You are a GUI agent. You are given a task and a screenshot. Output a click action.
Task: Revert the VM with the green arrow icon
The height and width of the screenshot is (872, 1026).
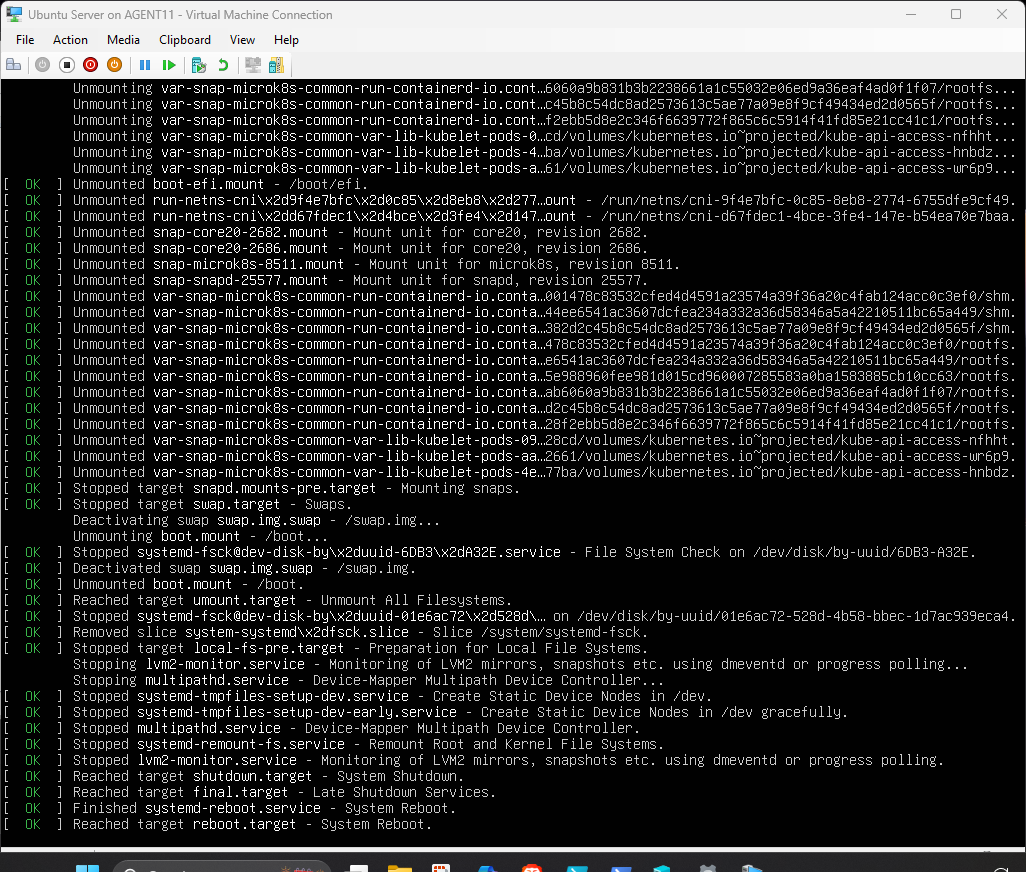(223, 65)
